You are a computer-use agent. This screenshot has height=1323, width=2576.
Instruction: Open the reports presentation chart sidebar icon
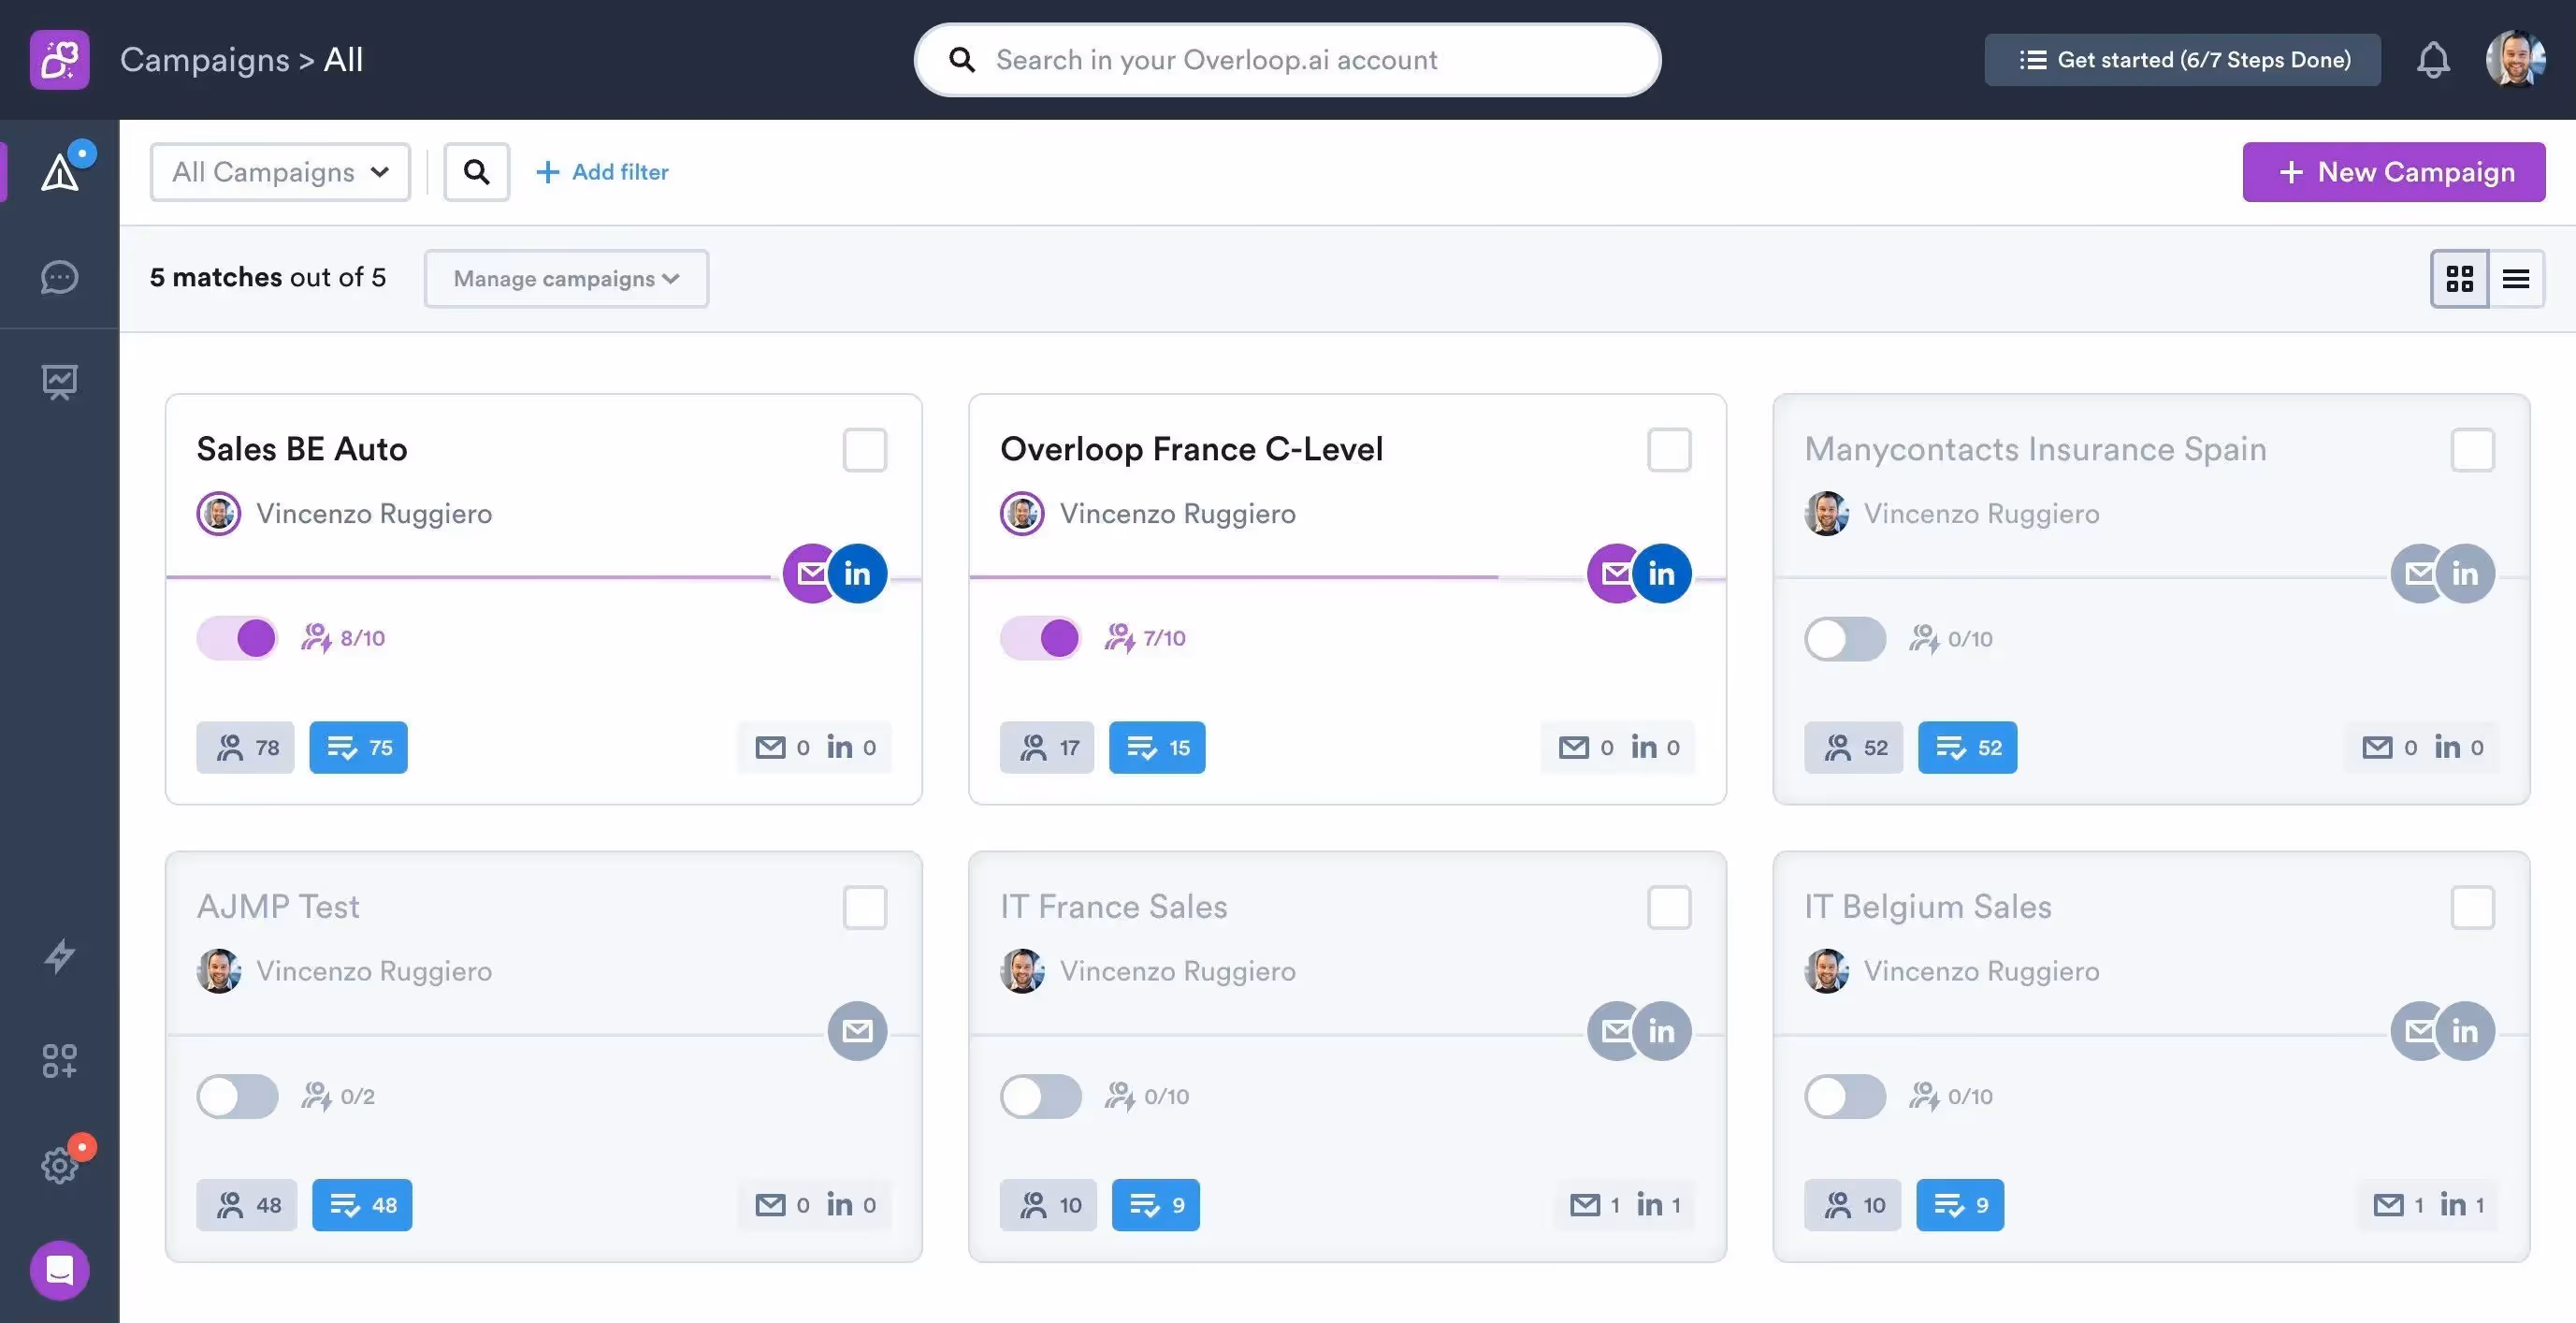coord(59,382)
